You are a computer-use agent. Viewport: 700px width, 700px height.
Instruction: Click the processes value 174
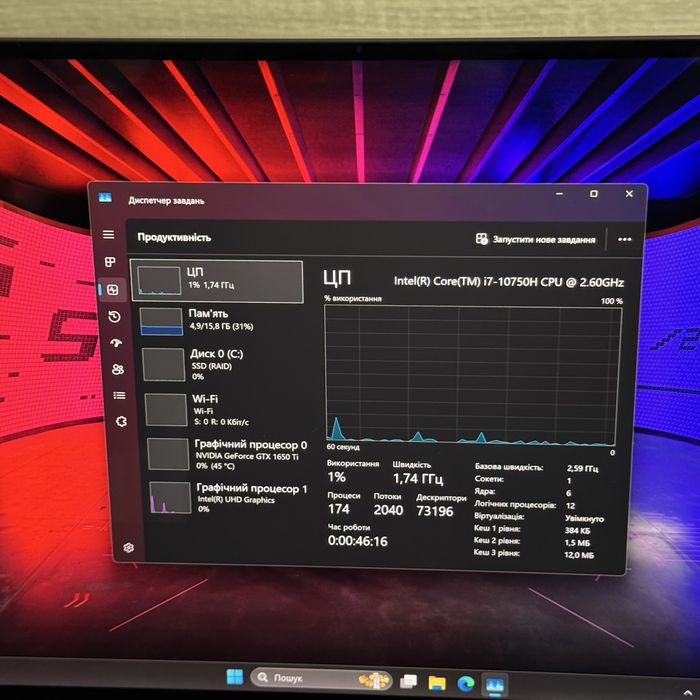(338, 509)
